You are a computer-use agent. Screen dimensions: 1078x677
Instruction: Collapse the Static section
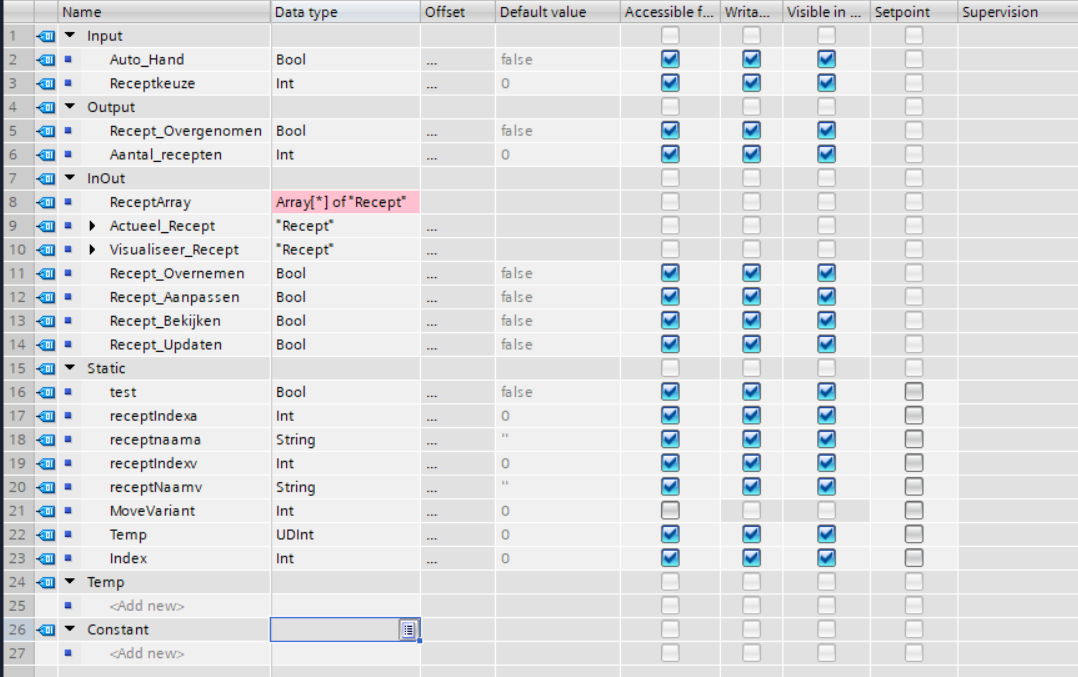pyautogui.click(x=70, y=369)
